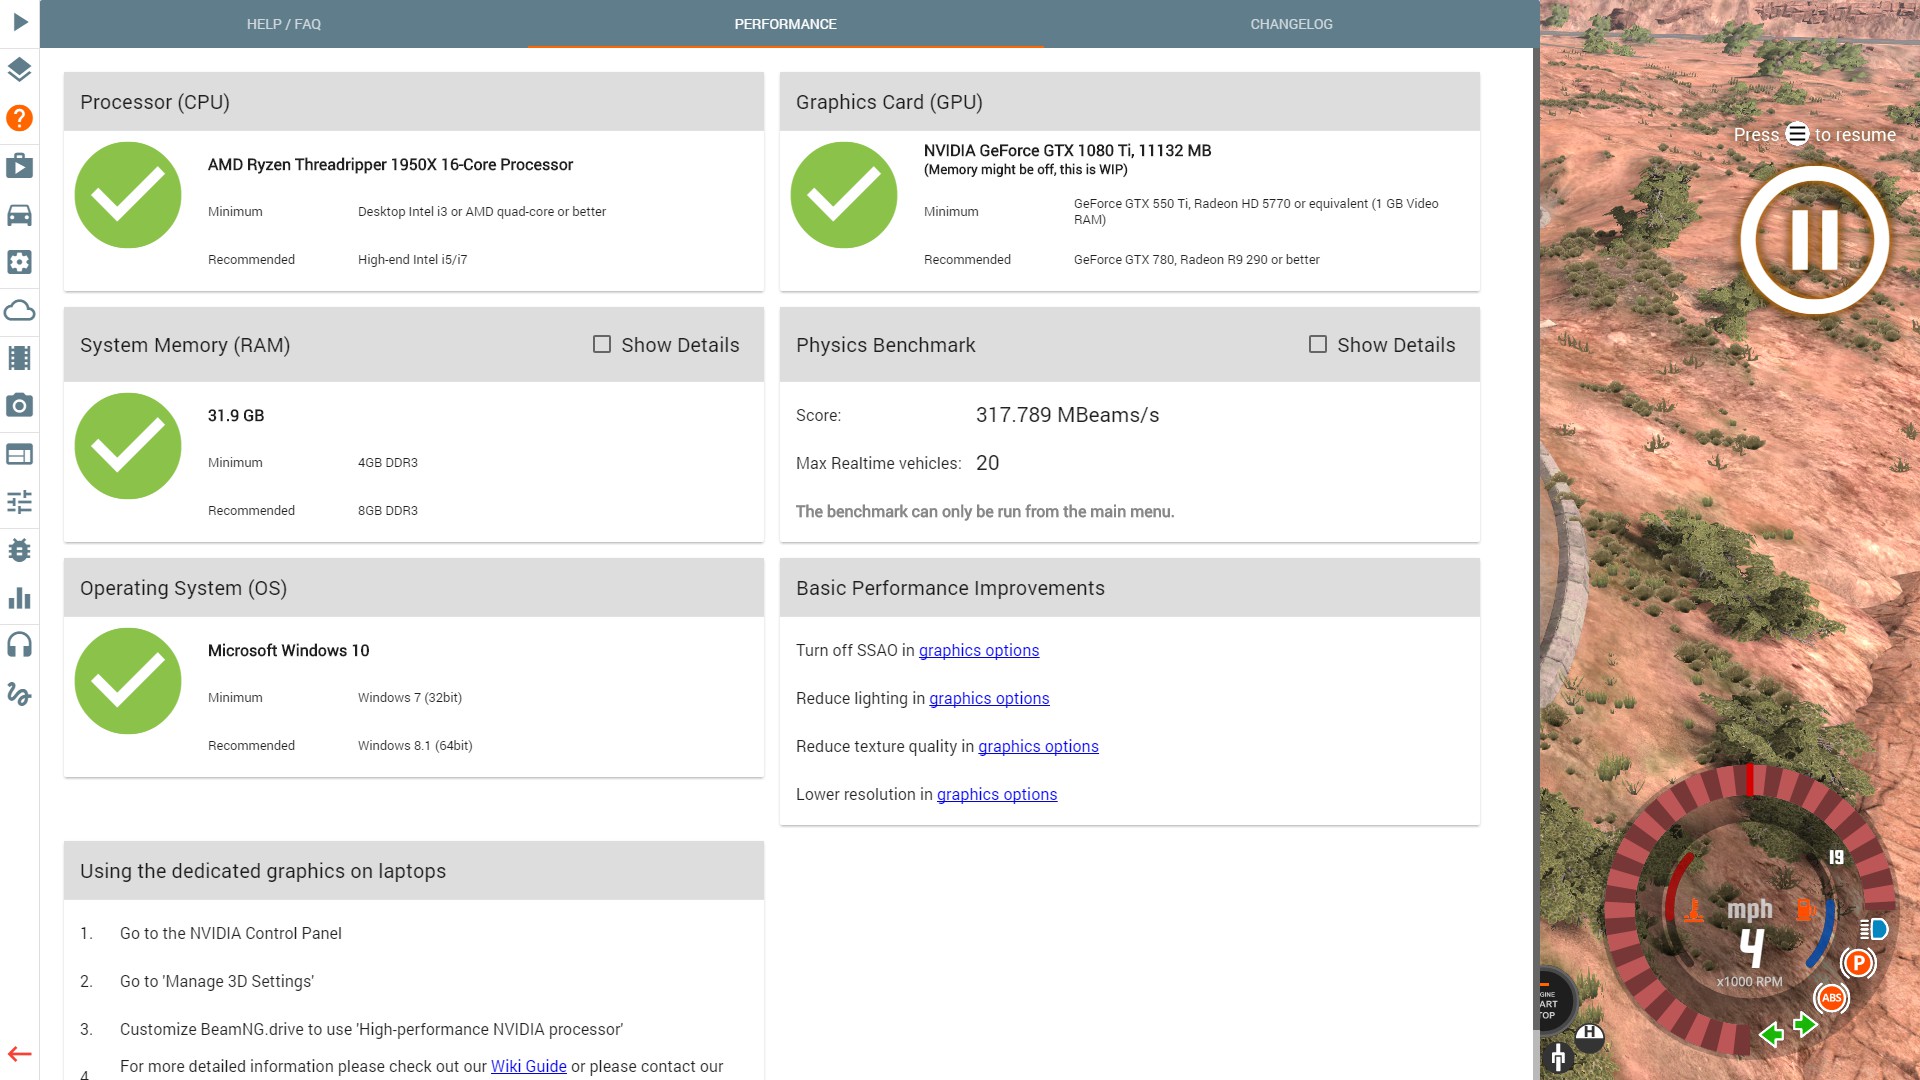Open the options sliders icon

click(x=19, y=502)
